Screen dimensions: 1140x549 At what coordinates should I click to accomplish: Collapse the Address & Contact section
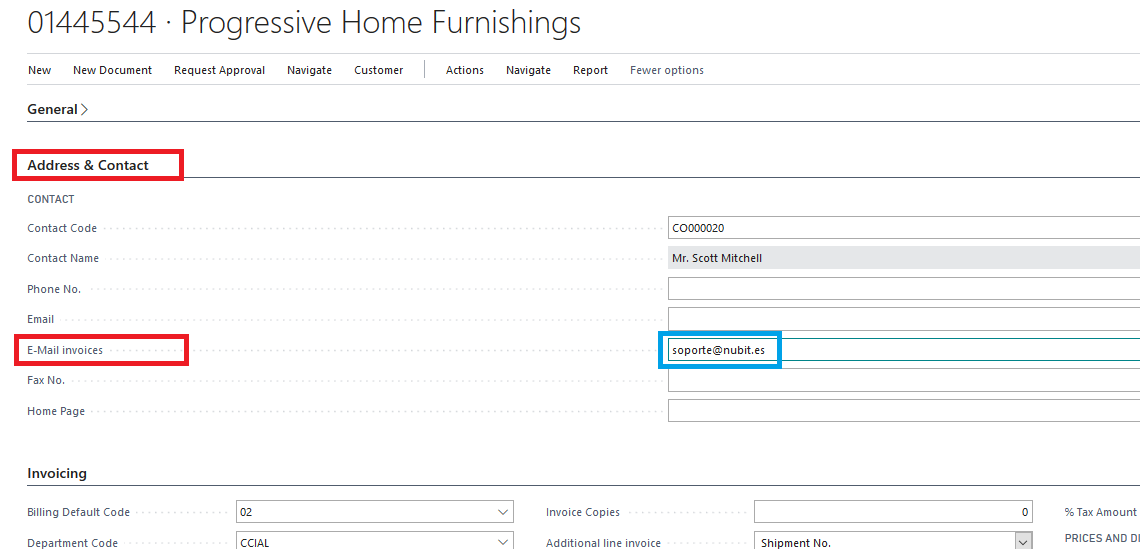tap(88, 165)
